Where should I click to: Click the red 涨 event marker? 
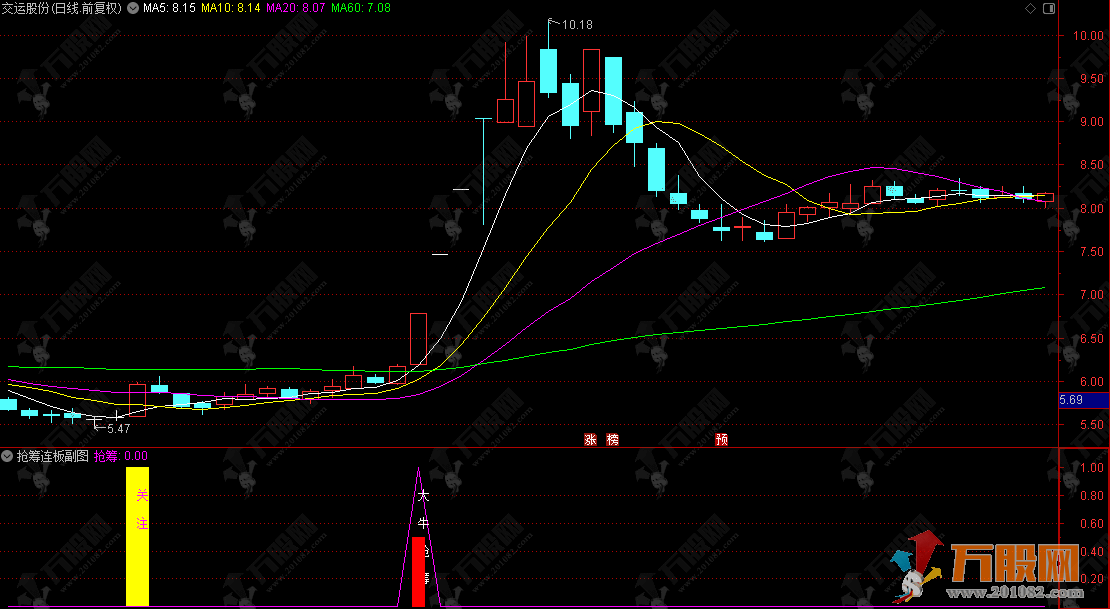coord(591,439)
